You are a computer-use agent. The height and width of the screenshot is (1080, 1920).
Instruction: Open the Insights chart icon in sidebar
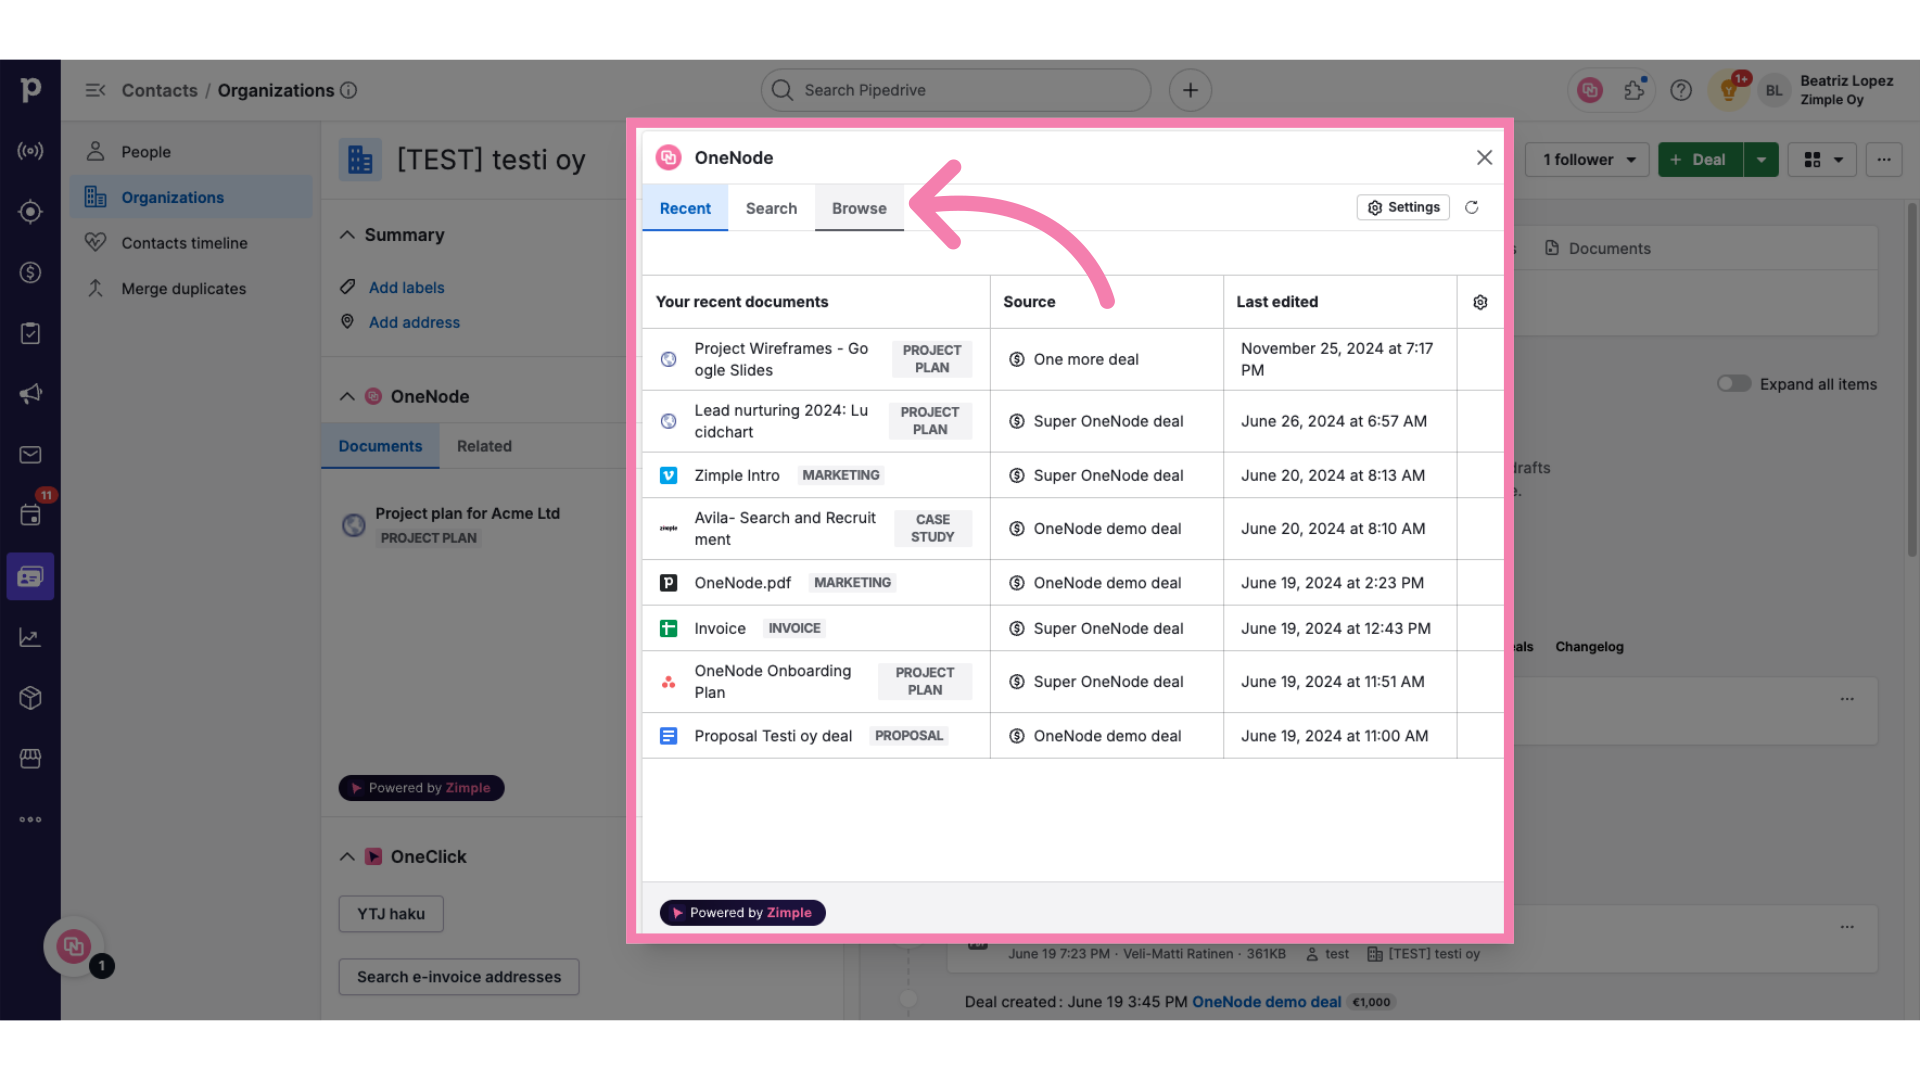30,637
